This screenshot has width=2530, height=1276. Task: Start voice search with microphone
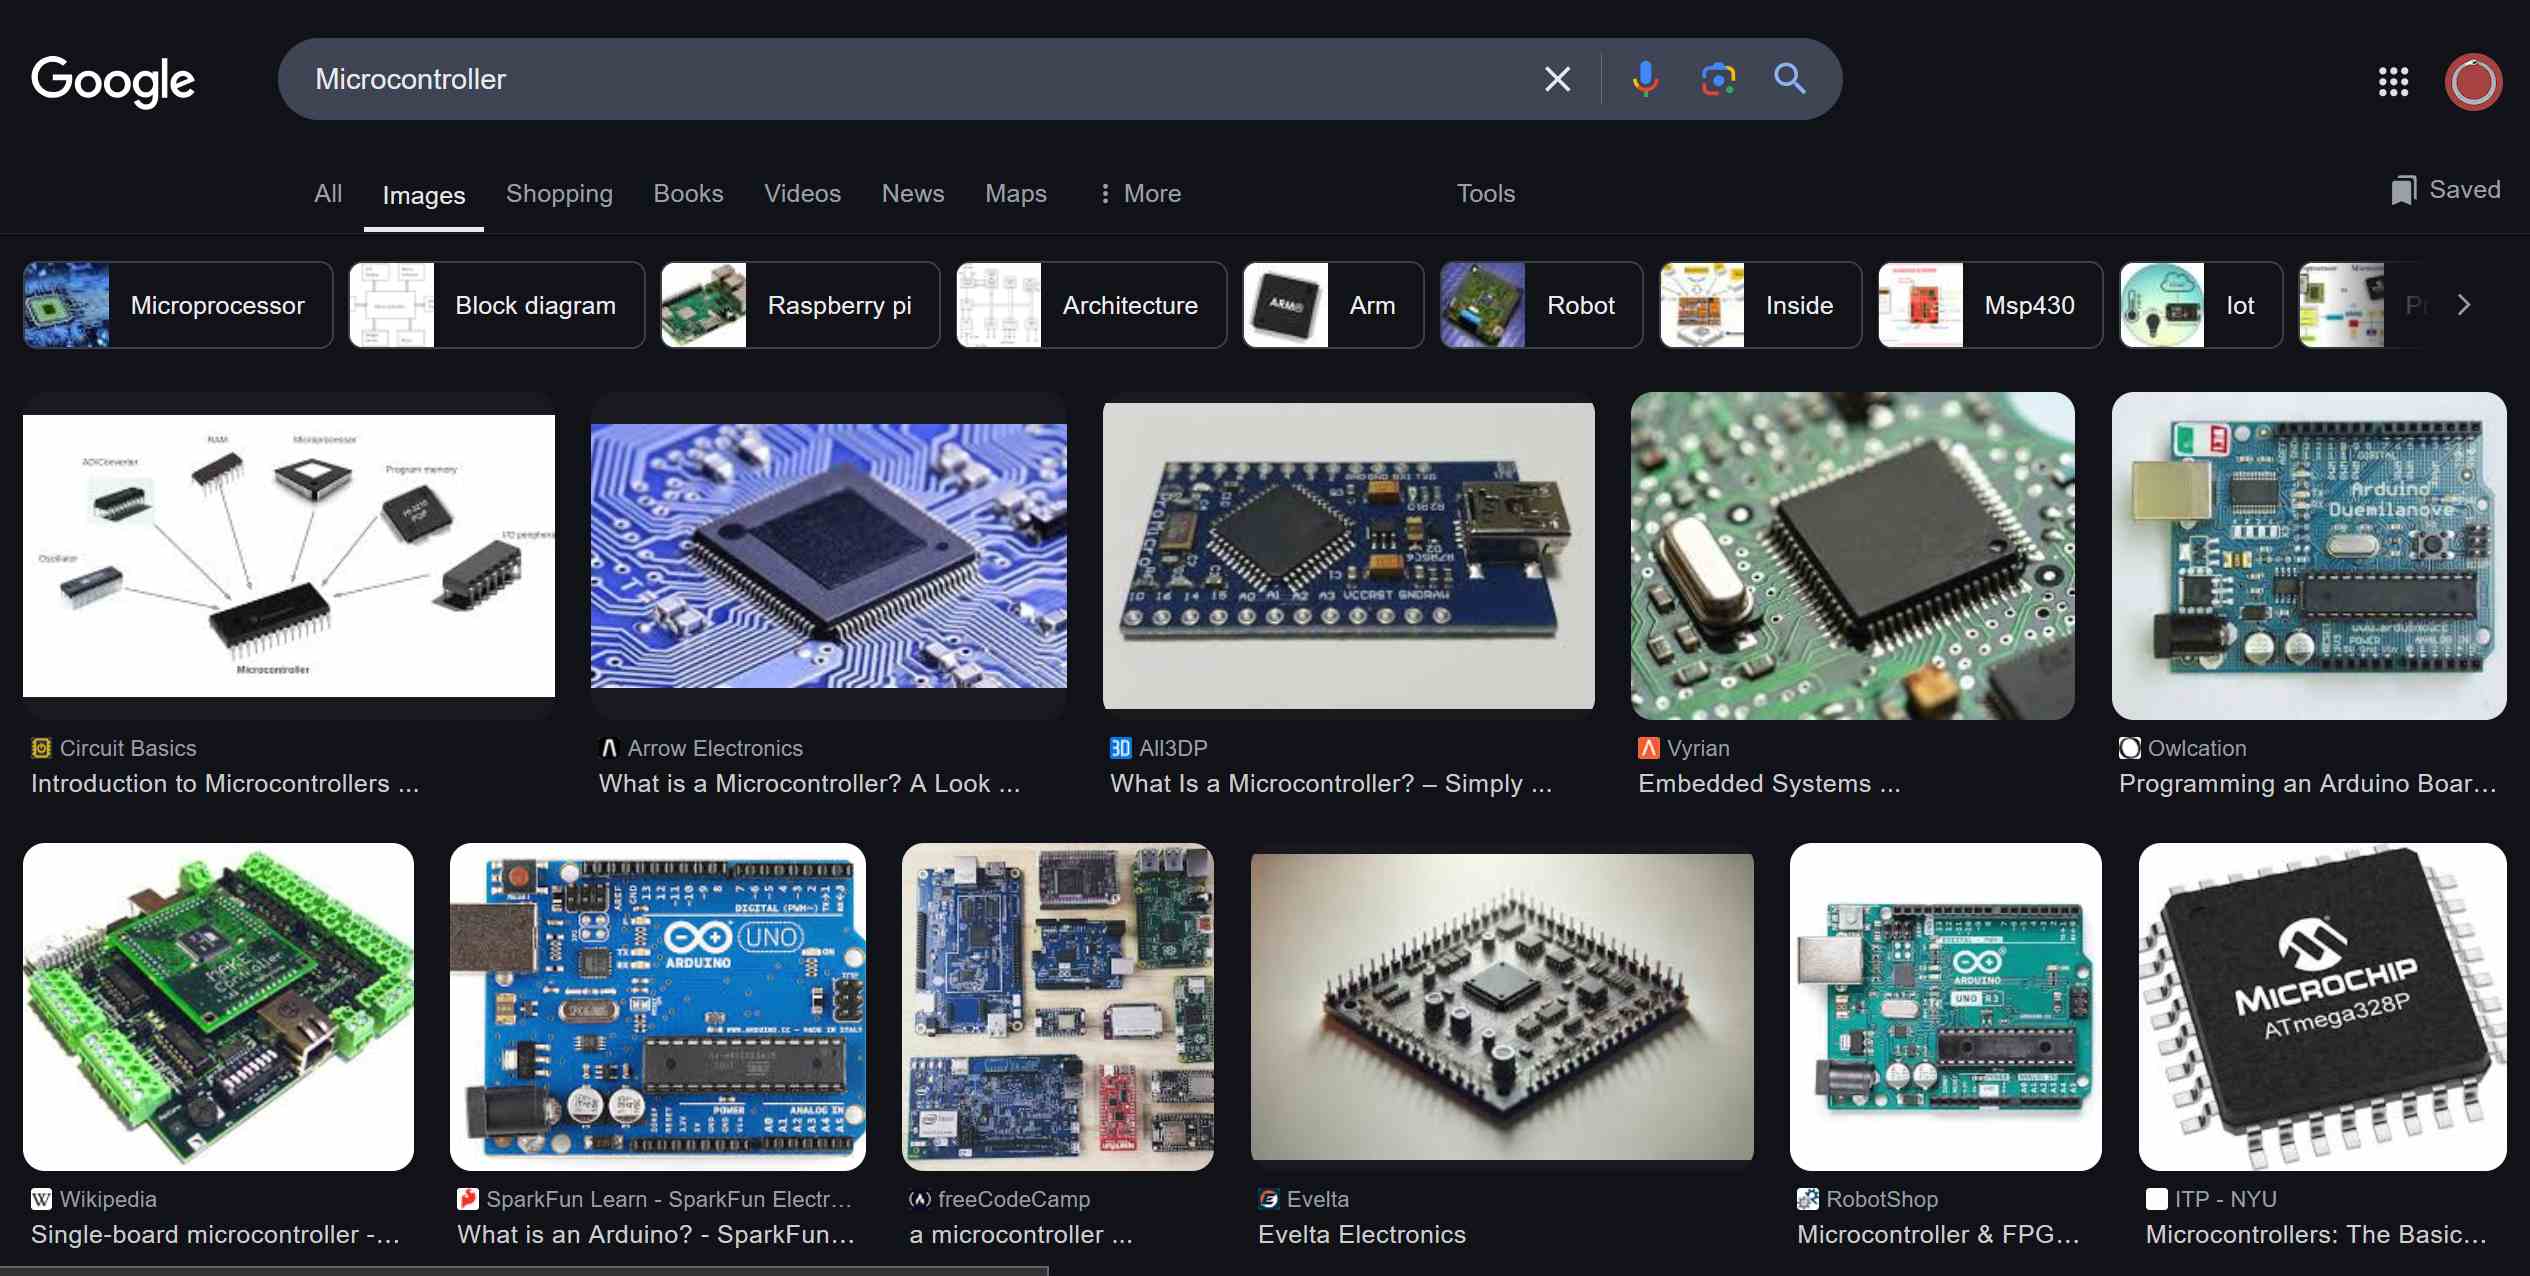click(1645, 79)
